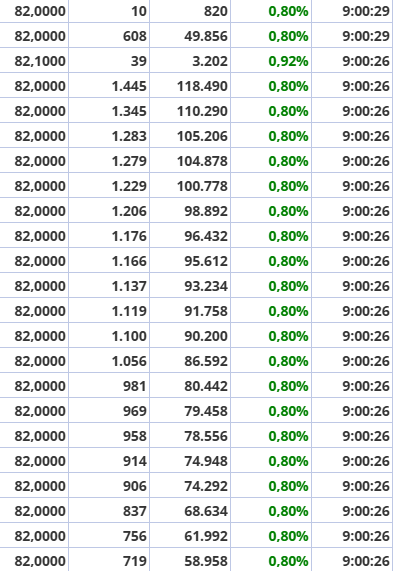The width and height of the screenshot is (395, 576).
Task: Click the amount 49.856 cell
Action: (x=190, y=36)
